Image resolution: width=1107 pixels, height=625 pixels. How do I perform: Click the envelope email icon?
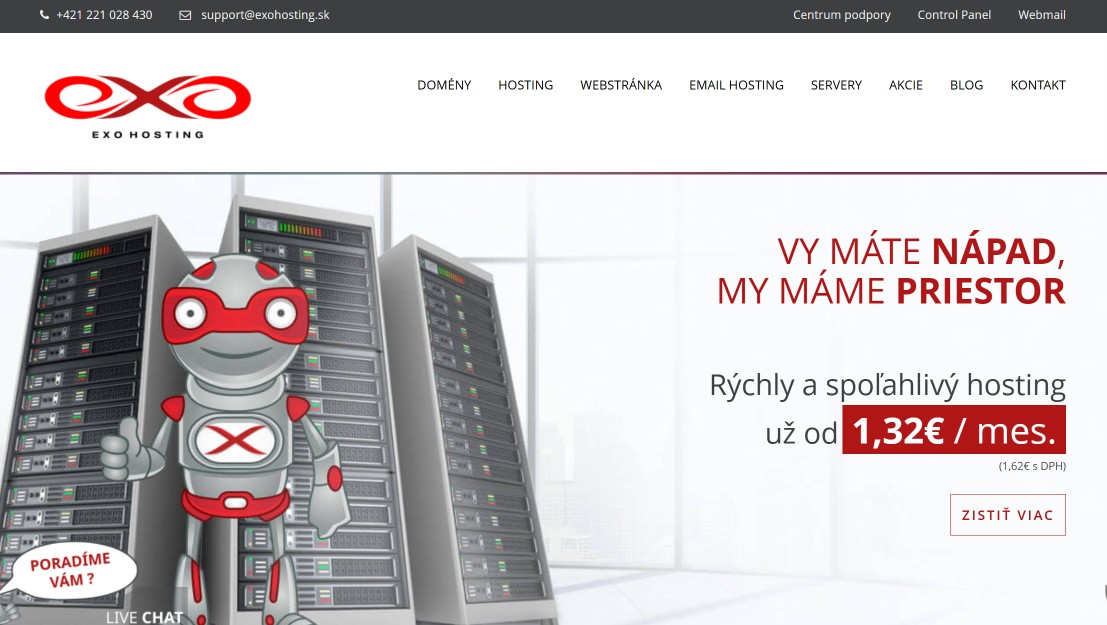(185, 15)
